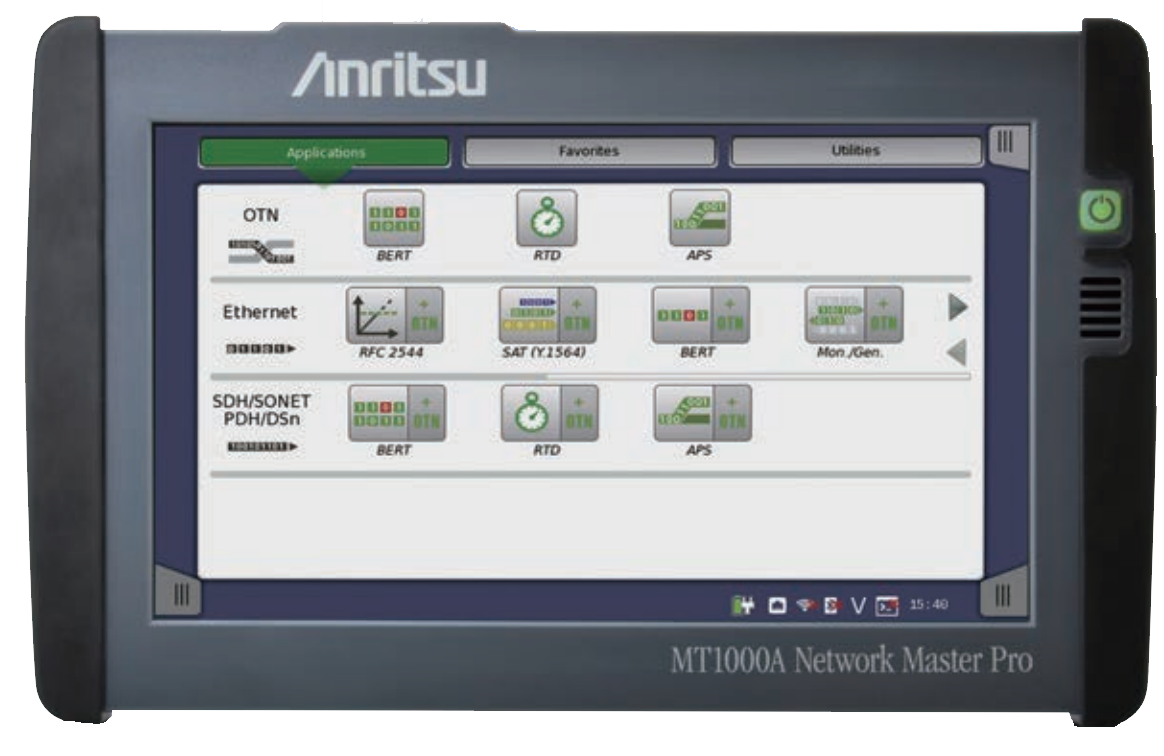Check the battery and AC power status icon
Image resolution: width=1164 pixels, height=756 pixels.
tap(742, 606)
